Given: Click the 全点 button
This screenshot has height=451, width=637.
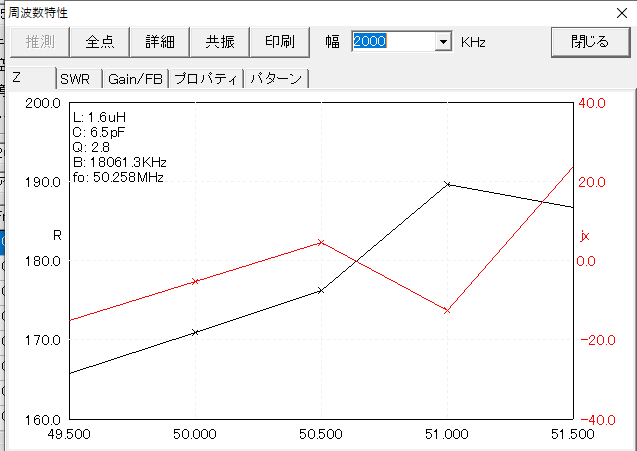Looking at the screenshot, I should 99,42.
